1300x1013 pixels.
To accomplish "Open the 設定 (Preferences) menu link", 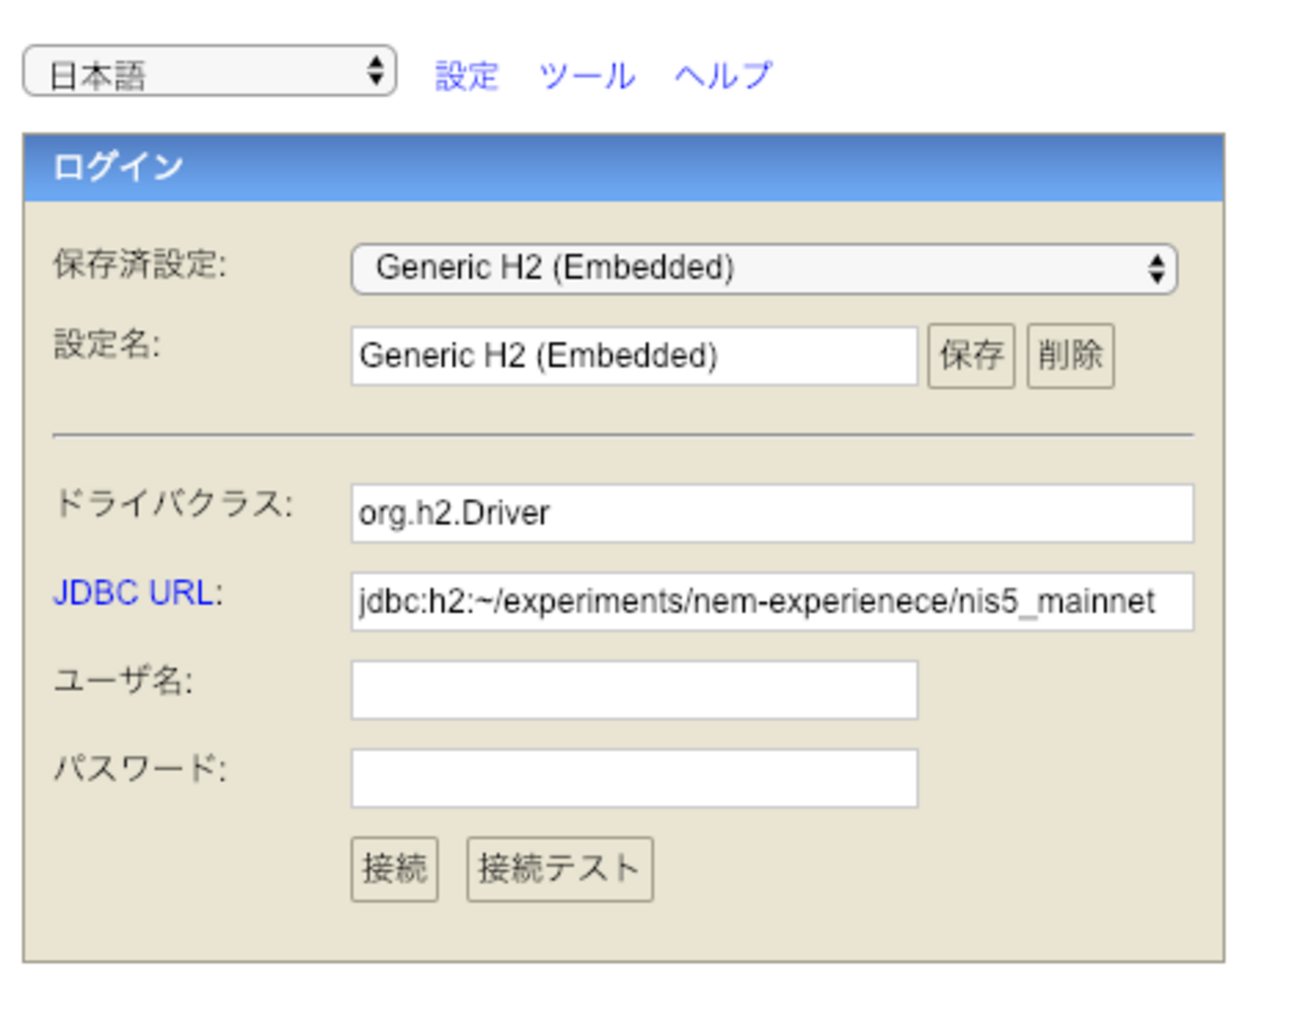I will pos(464,75).
